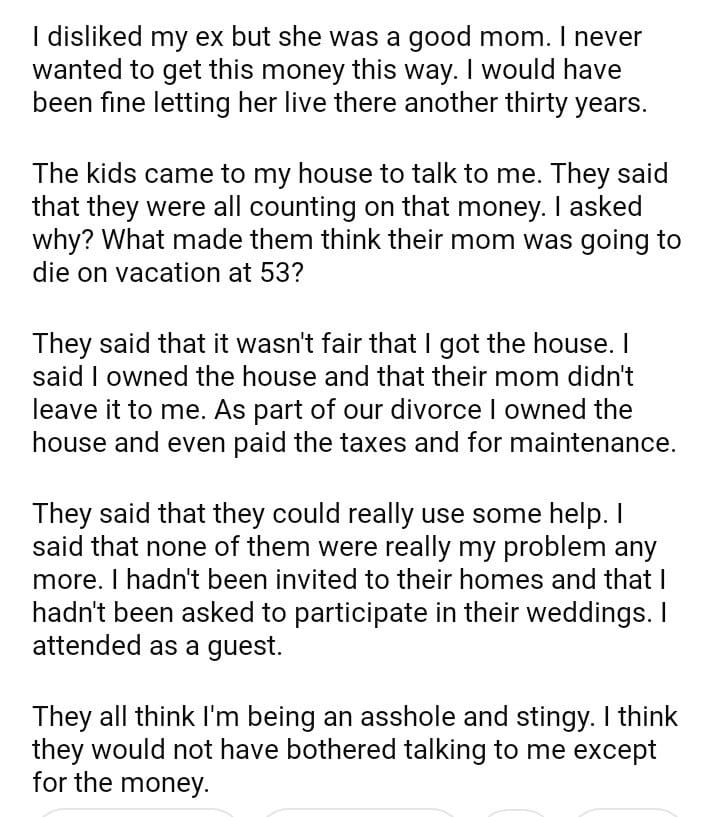The height and width of the screenshot is (817, 720).
Task: Click the paragraph starting "I disliked my ex"
Action: tap(340, 71)
